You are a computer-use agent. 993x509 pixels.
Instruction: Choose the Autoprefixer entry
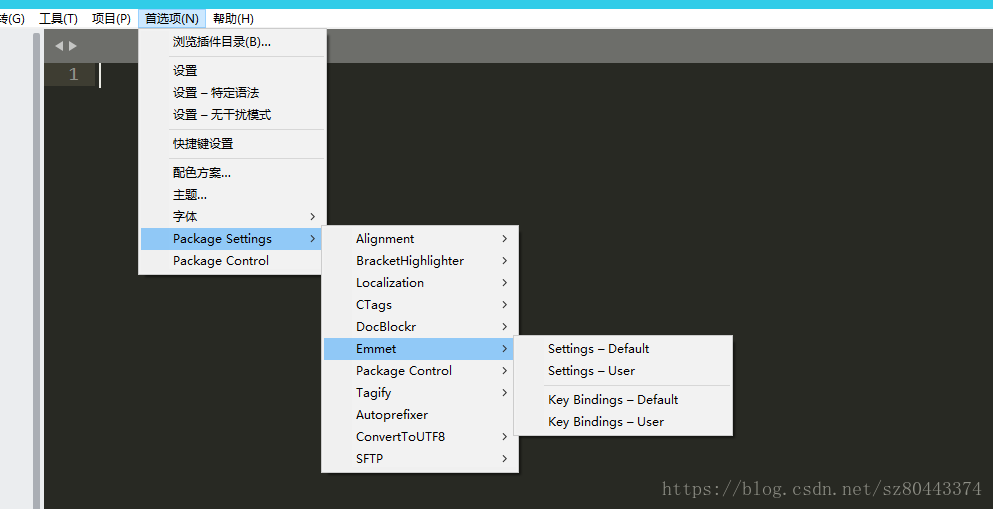tap(420, 415)
